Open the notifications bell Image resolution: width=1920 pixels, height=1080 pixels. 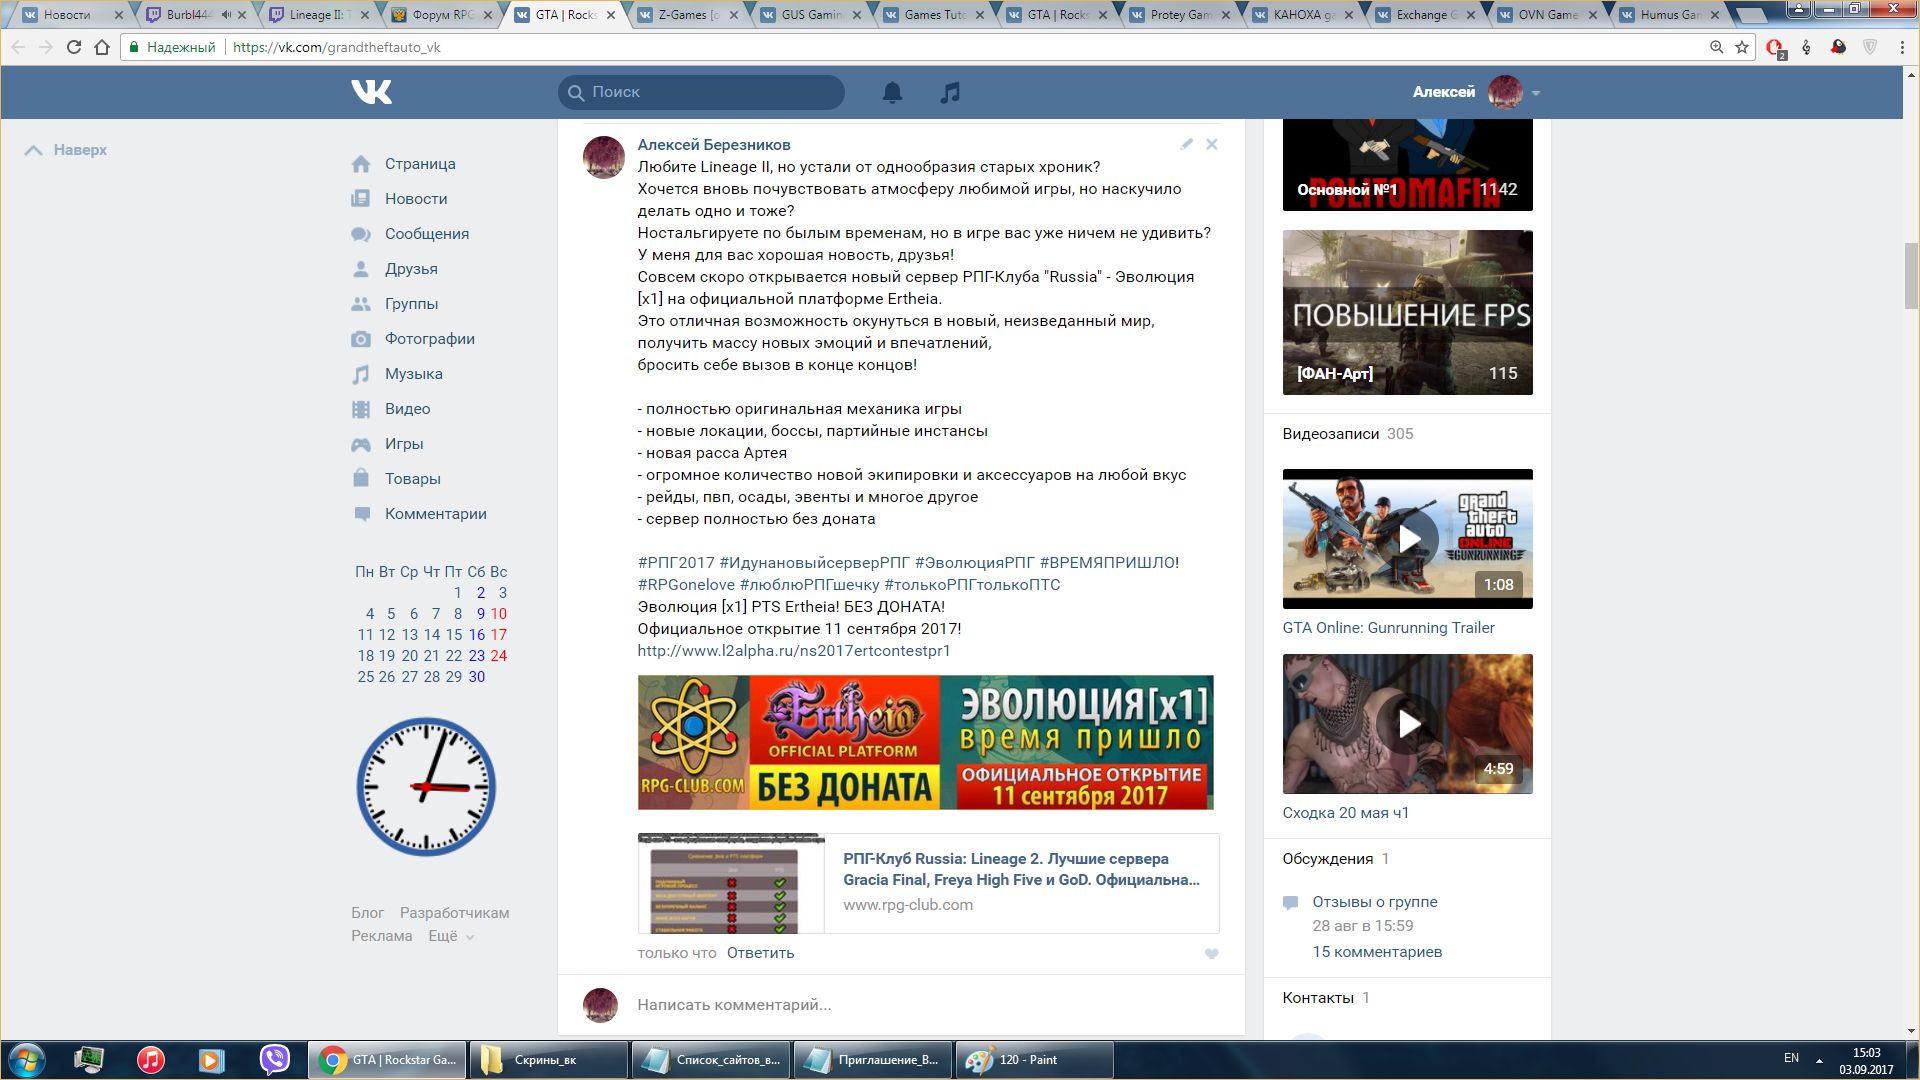[x=892, y=92]
